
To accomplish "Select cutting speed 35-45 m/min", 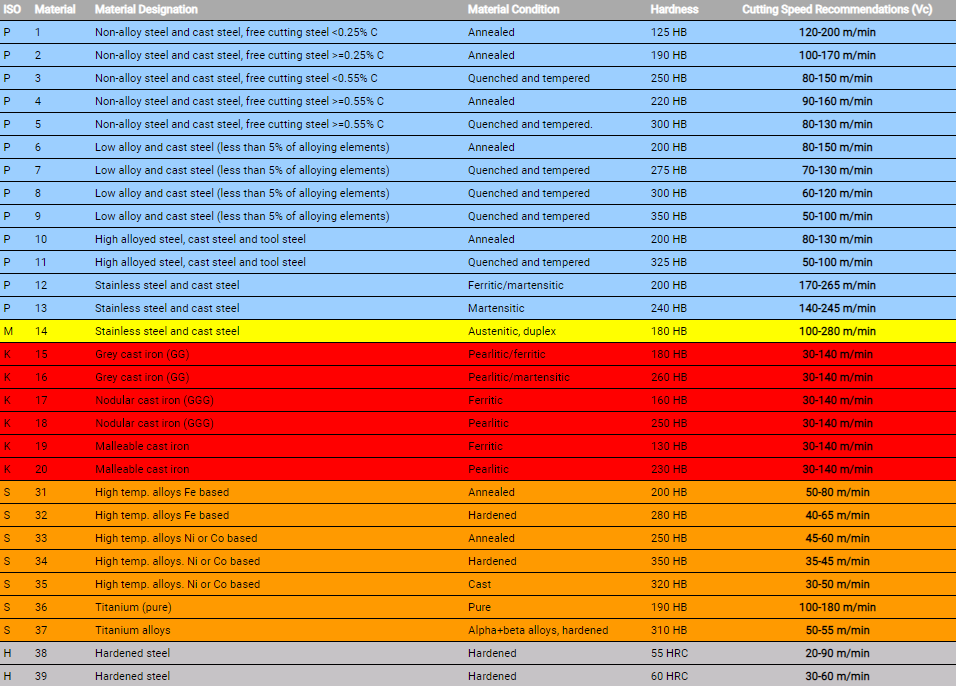I will coord(837,562).
